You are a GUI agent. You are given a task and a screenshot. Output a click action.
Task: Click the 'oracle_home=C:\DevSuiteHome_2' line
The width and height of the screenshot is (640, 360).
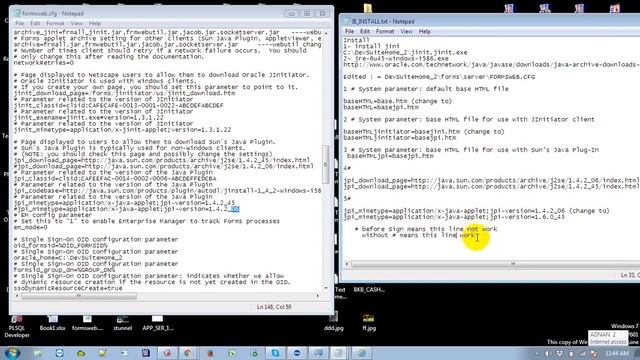[x=68, y=258]
